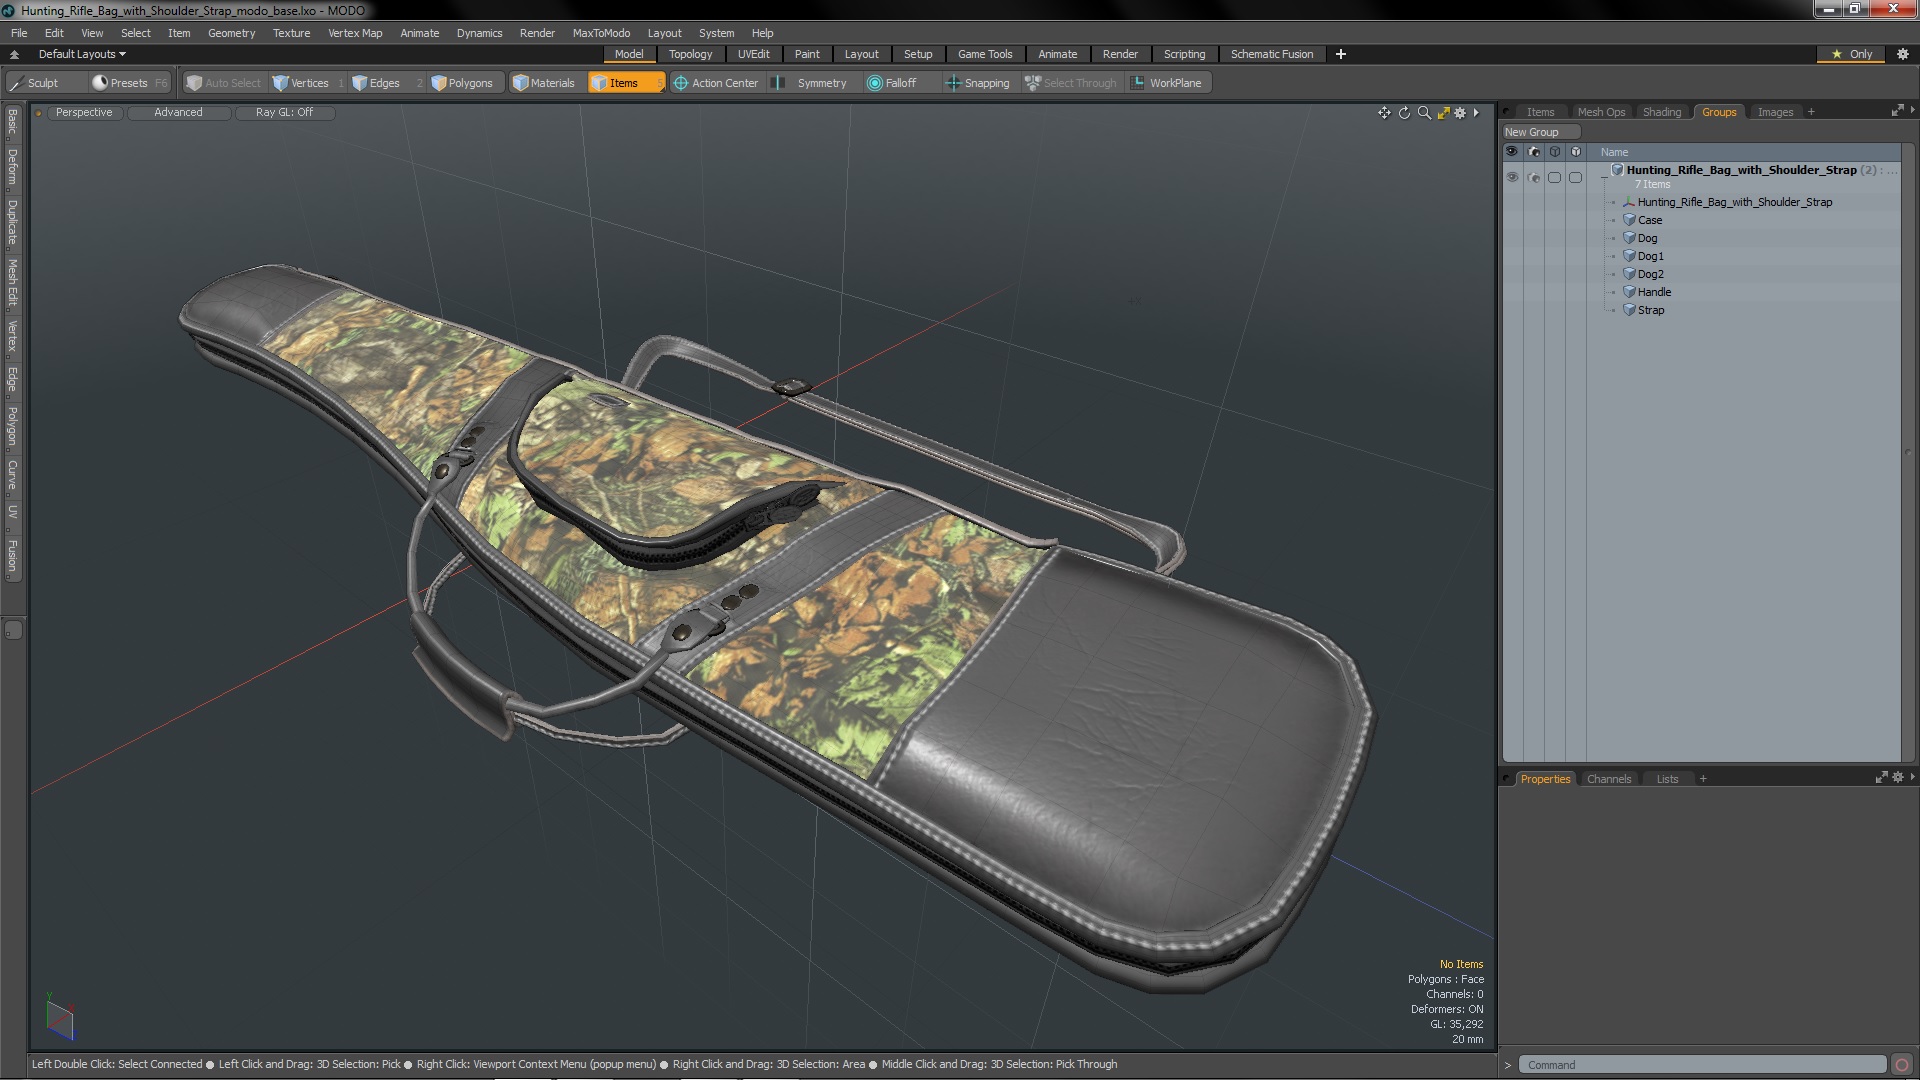Click the Properties panel gear icon

tap(1898, 778)
